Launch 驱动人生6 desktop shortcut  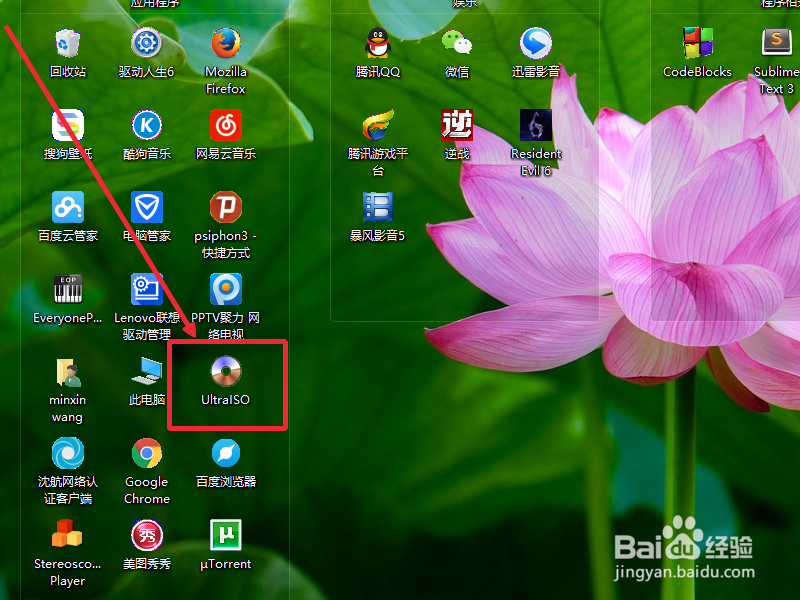tap(146, 43)
